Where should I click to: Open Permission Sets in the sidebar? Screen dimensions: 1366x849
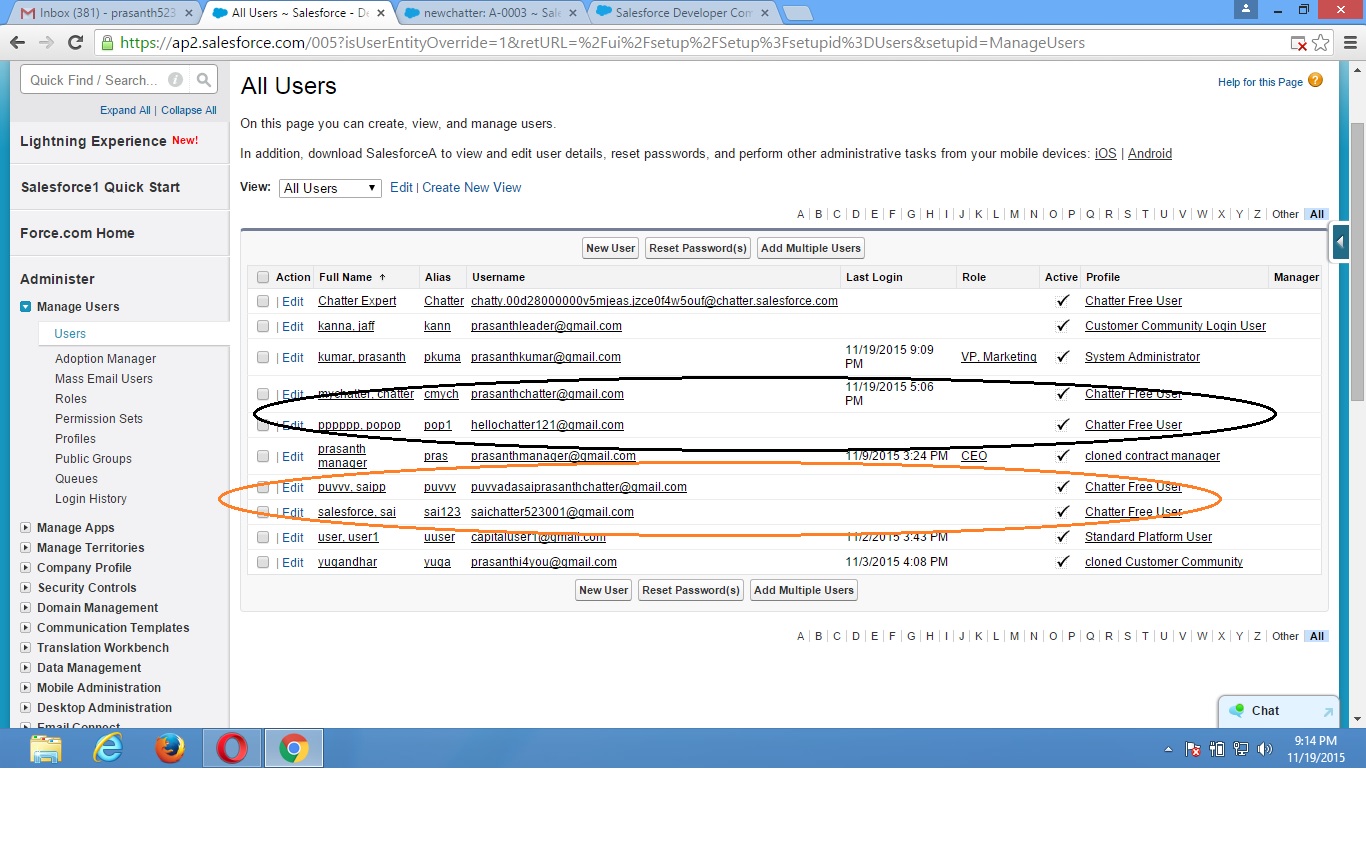tap(99, 419)
